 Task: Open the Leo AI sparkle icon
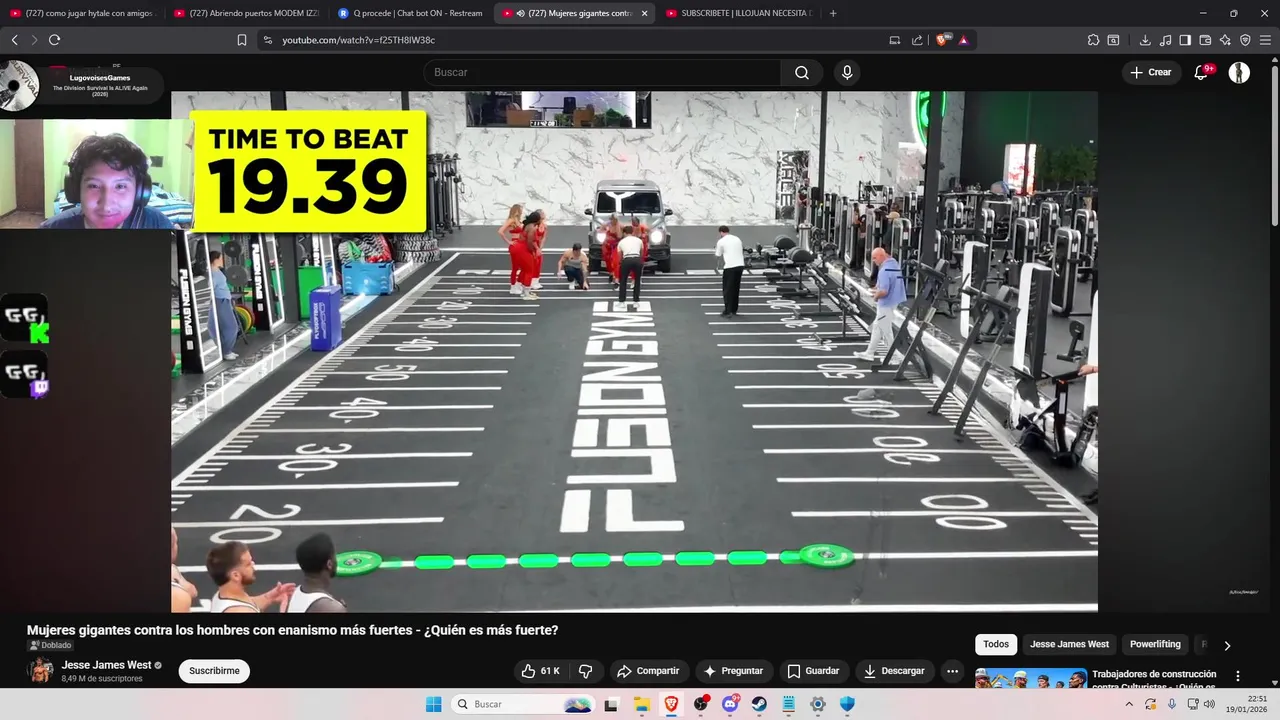click(x=1225, y=40)
